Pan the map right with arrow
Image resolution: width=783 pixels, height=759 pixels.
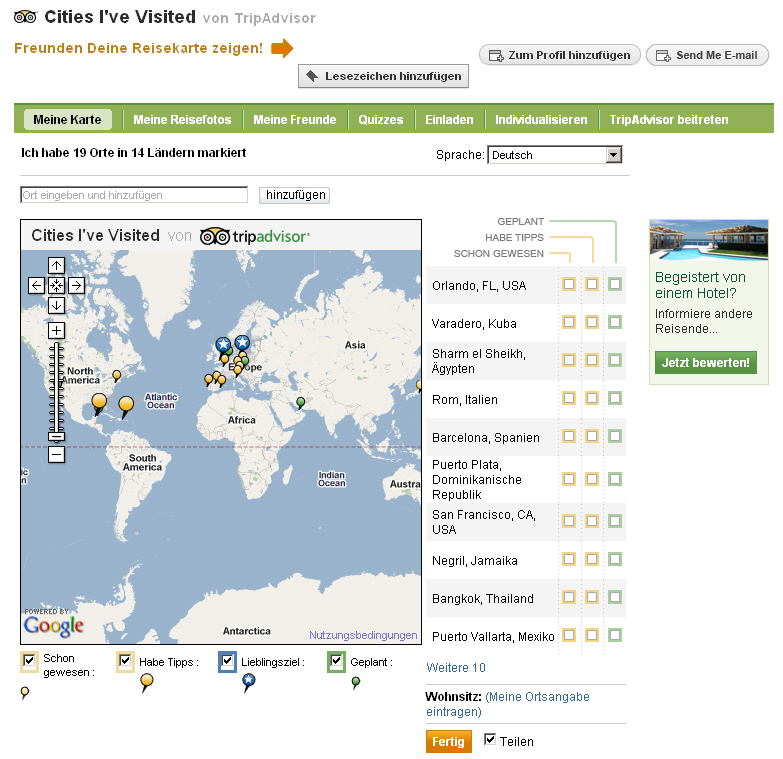coord(76,285)
